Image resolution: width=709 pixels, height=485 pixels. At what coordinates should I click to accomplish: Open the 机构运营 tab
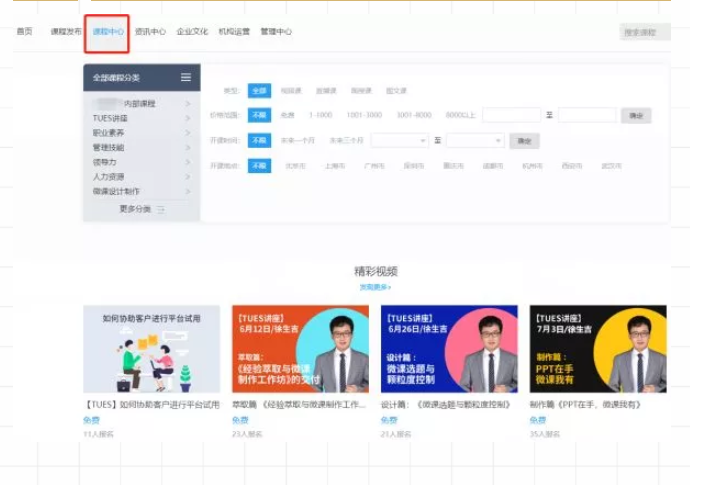click(234, 31)
